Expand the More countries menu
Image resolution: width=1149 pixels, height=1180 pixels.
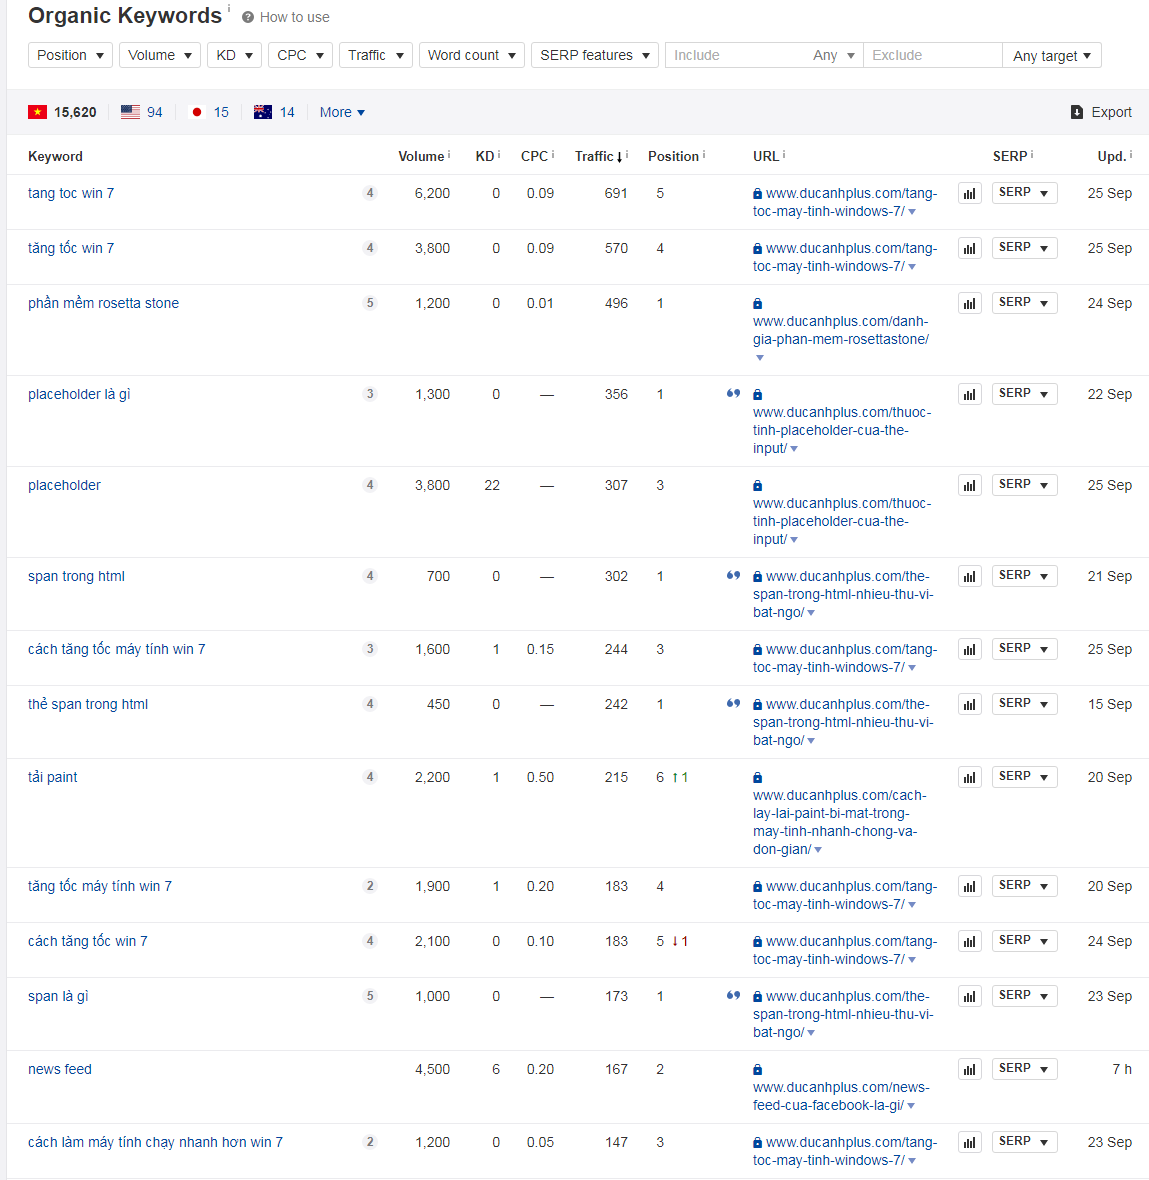tap(342, 112)
